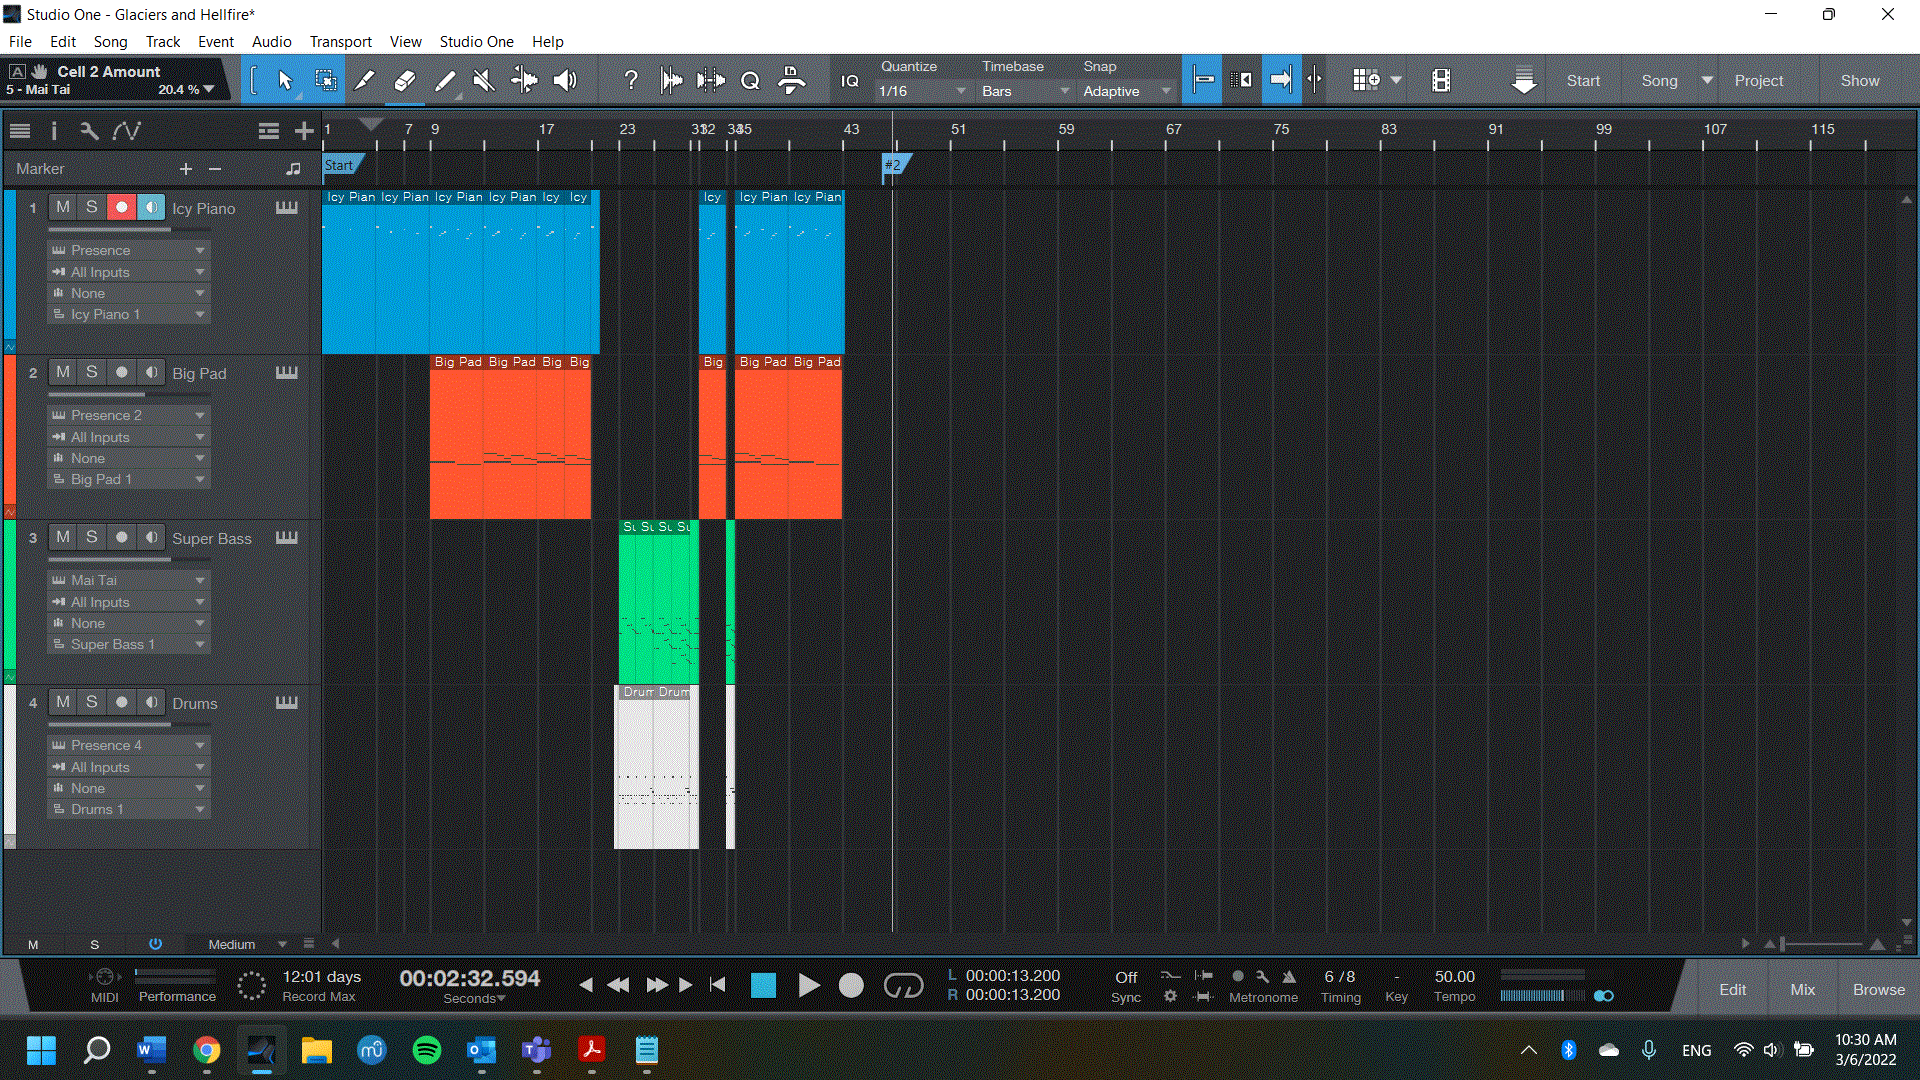1920x1080 pixels.
Task: Open the Song menu
Action: [x=110, y=42]
